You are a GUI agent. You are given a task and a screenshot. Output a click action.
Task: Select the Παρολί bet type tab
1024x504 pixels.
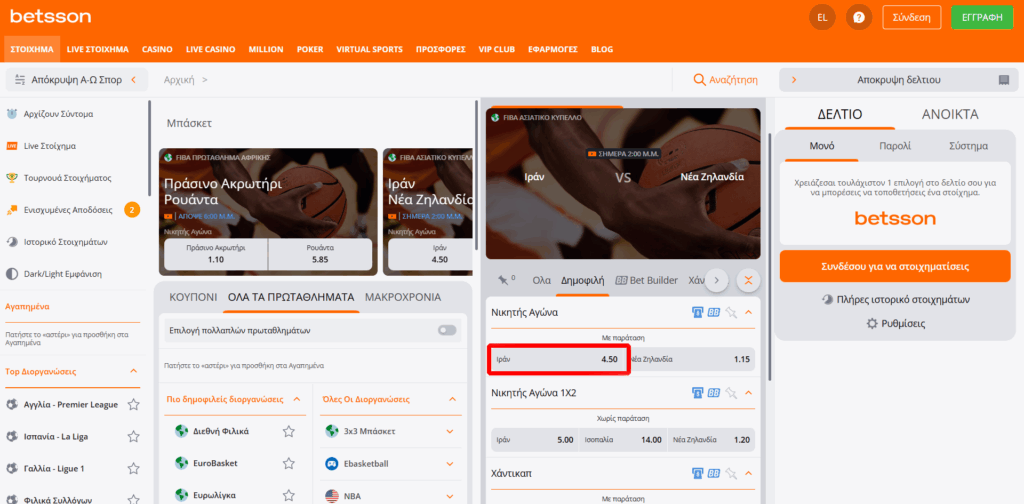tap(895, 146)
